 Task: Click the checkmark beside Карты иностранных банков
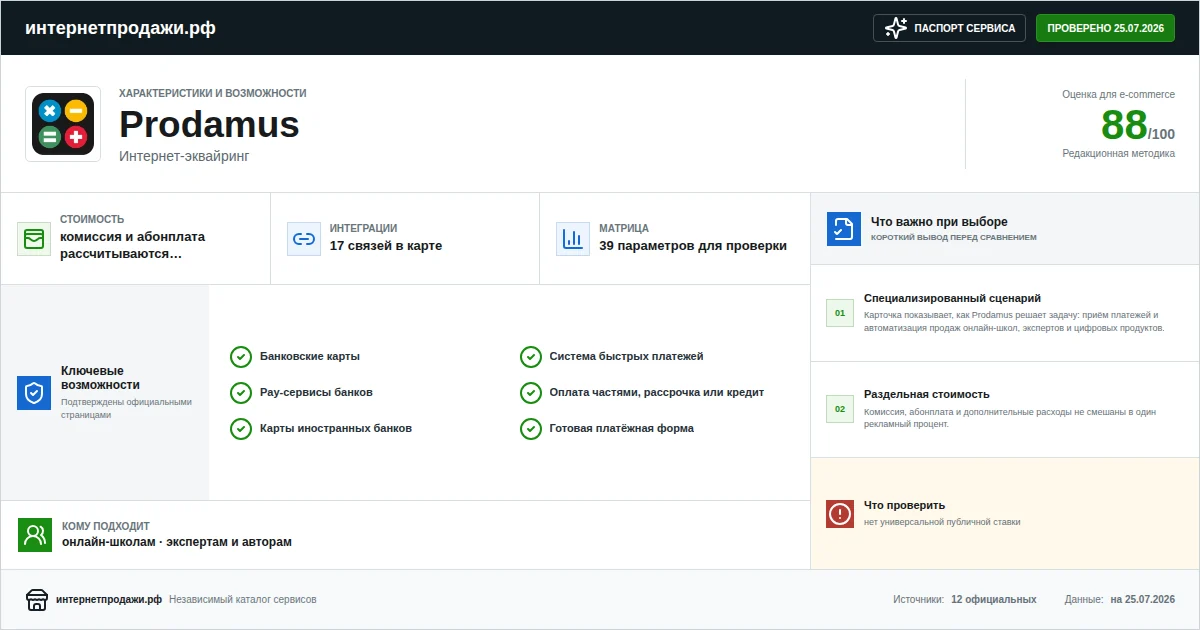coord(241,429)
